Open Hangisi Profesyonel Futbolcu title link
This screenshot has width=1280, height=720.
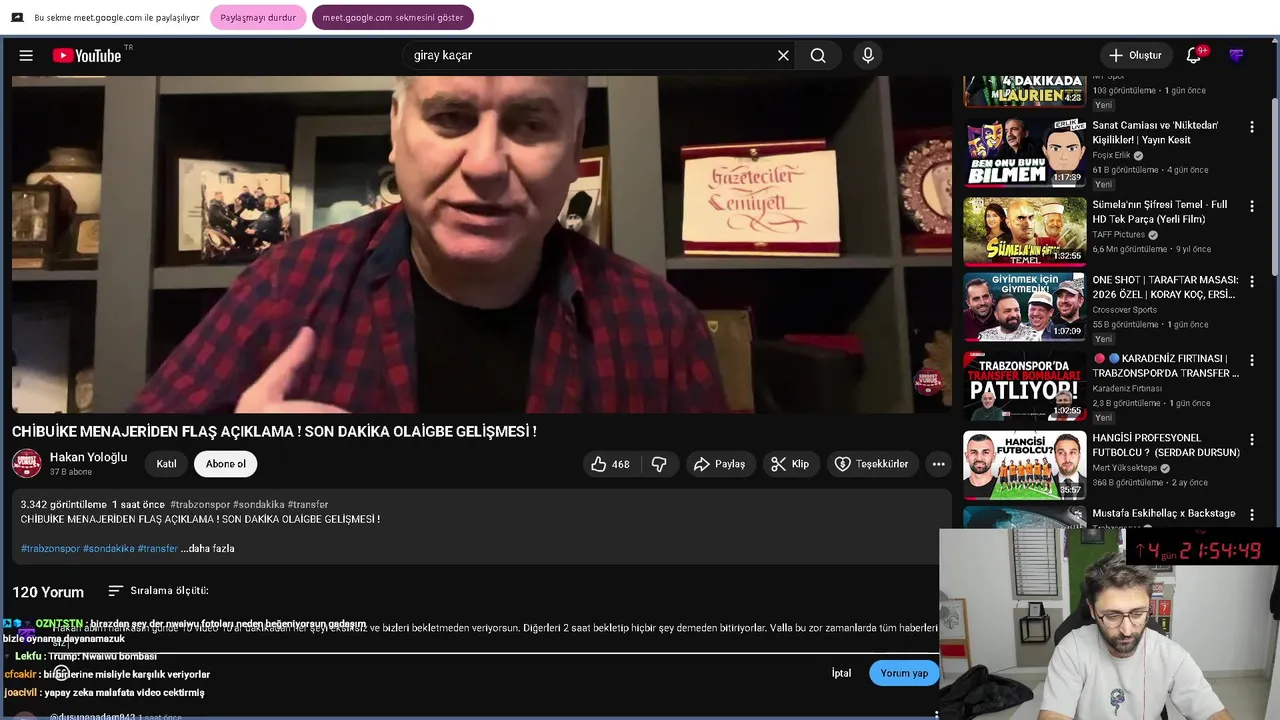[x=1166, y=445]
